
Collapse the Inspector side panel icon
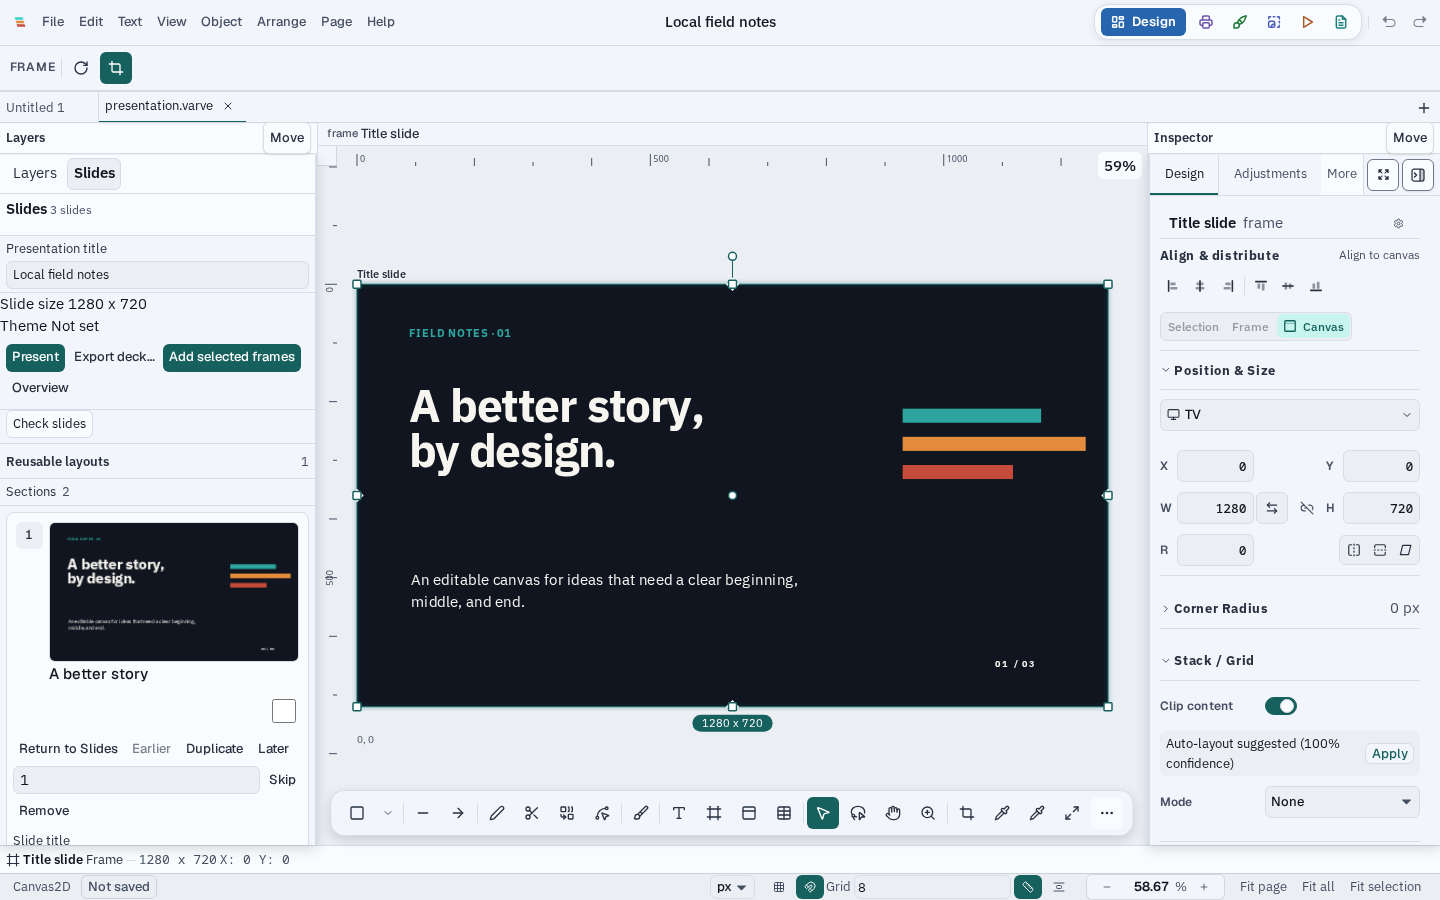click(x=1418, y=175)
